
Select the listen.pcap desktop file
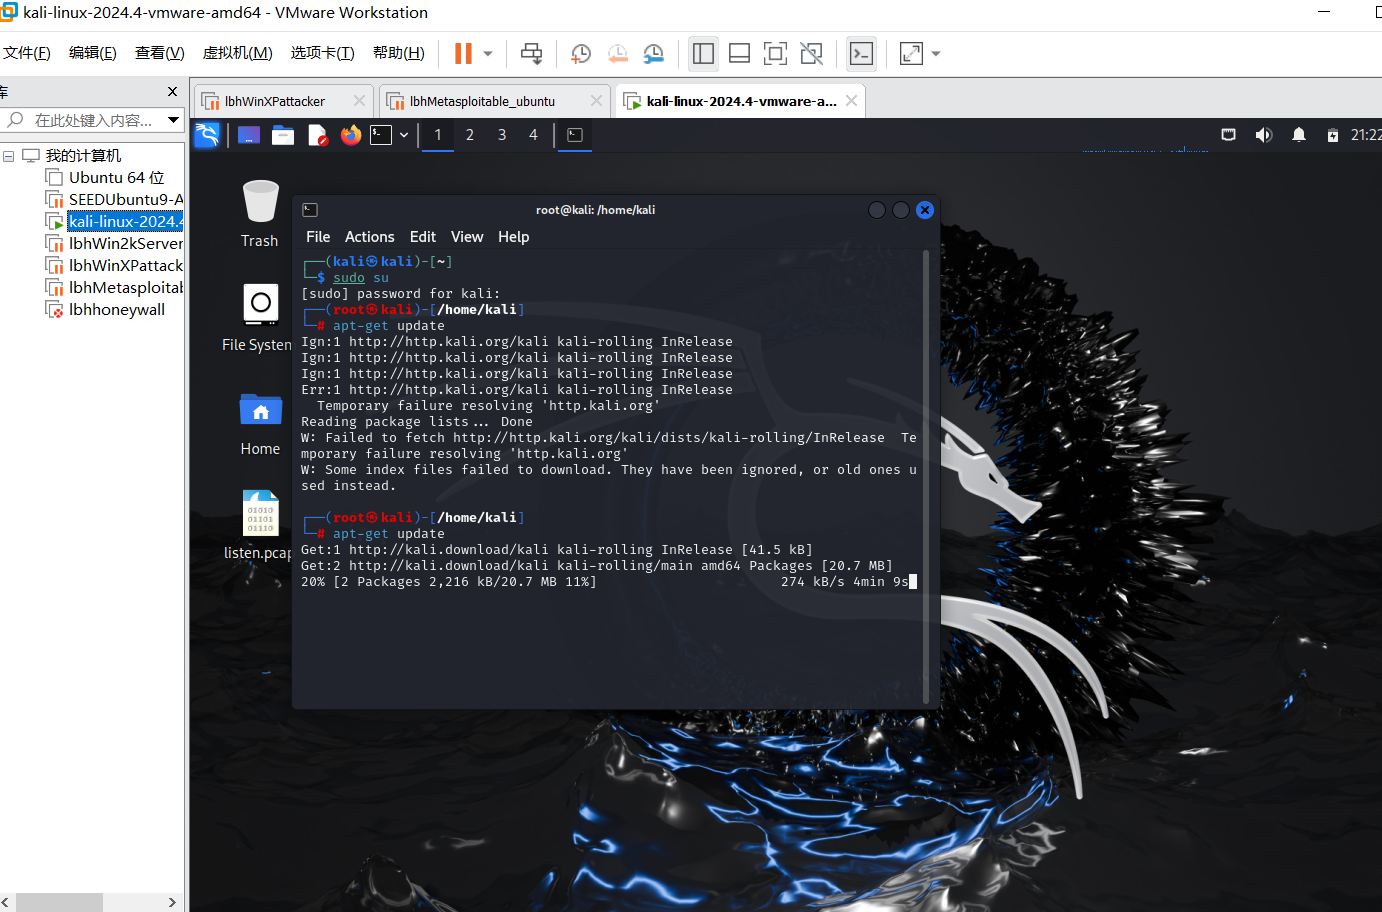(x=258, y=524)
